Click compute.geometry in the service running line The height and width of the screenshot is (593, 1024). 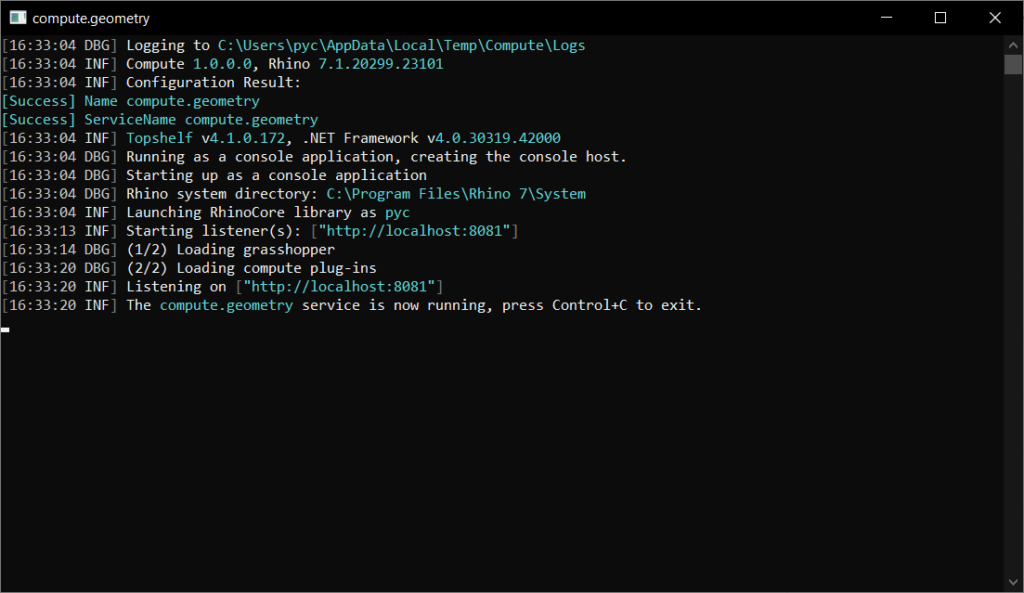(226, 305)
